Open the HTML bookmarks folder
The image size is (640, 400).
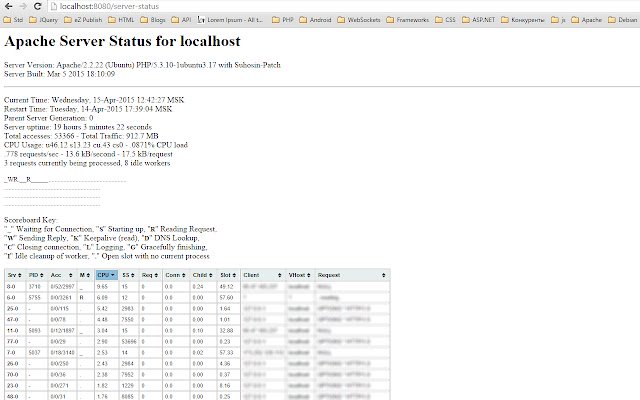pyautogui.click(x=121, y=20)
